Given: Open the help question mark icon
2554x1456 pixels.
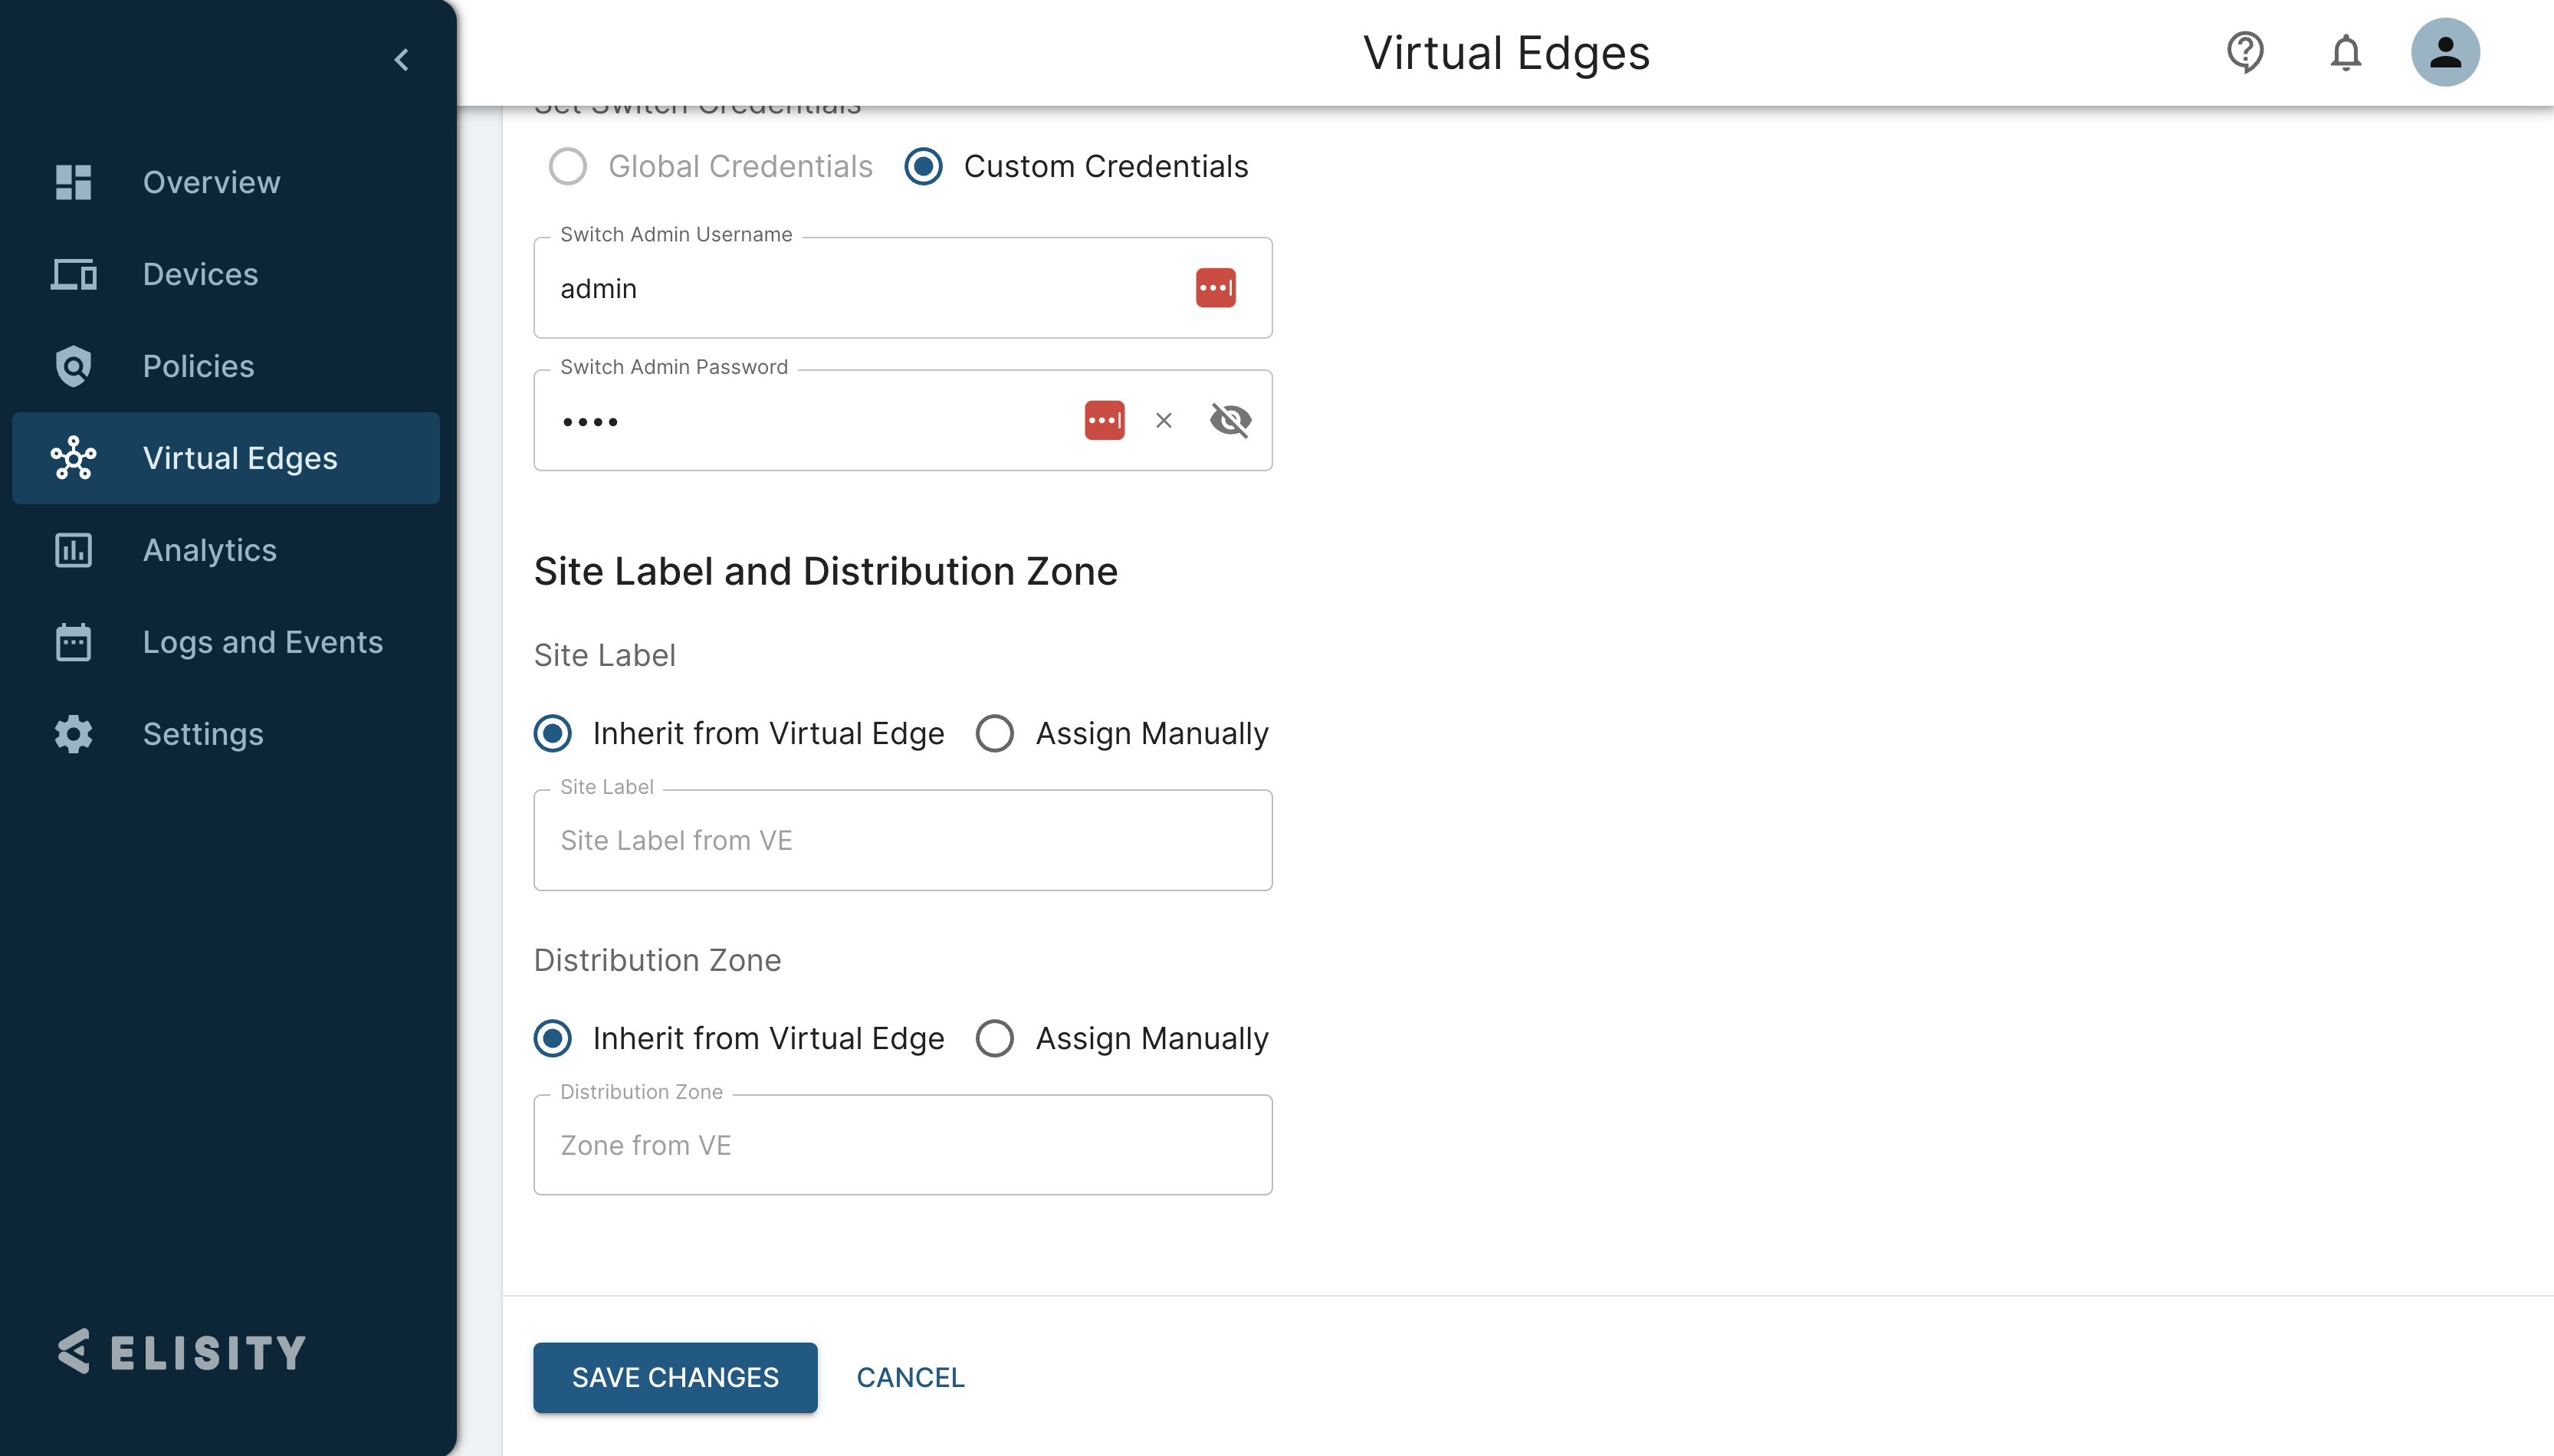Looking at the screenshot, I should (2245, 52).
